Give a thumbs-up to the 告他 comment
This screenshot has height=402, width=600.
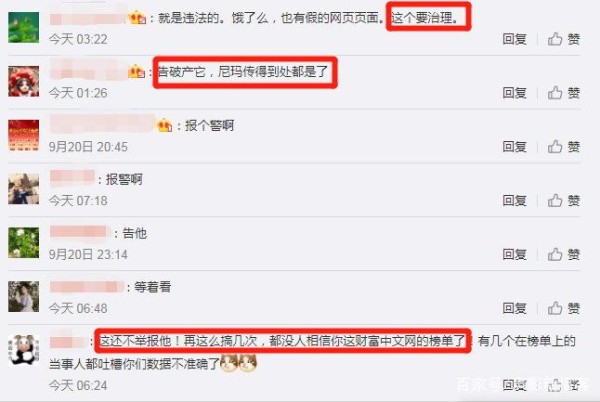pyautogui.click(x=564, y=255)
